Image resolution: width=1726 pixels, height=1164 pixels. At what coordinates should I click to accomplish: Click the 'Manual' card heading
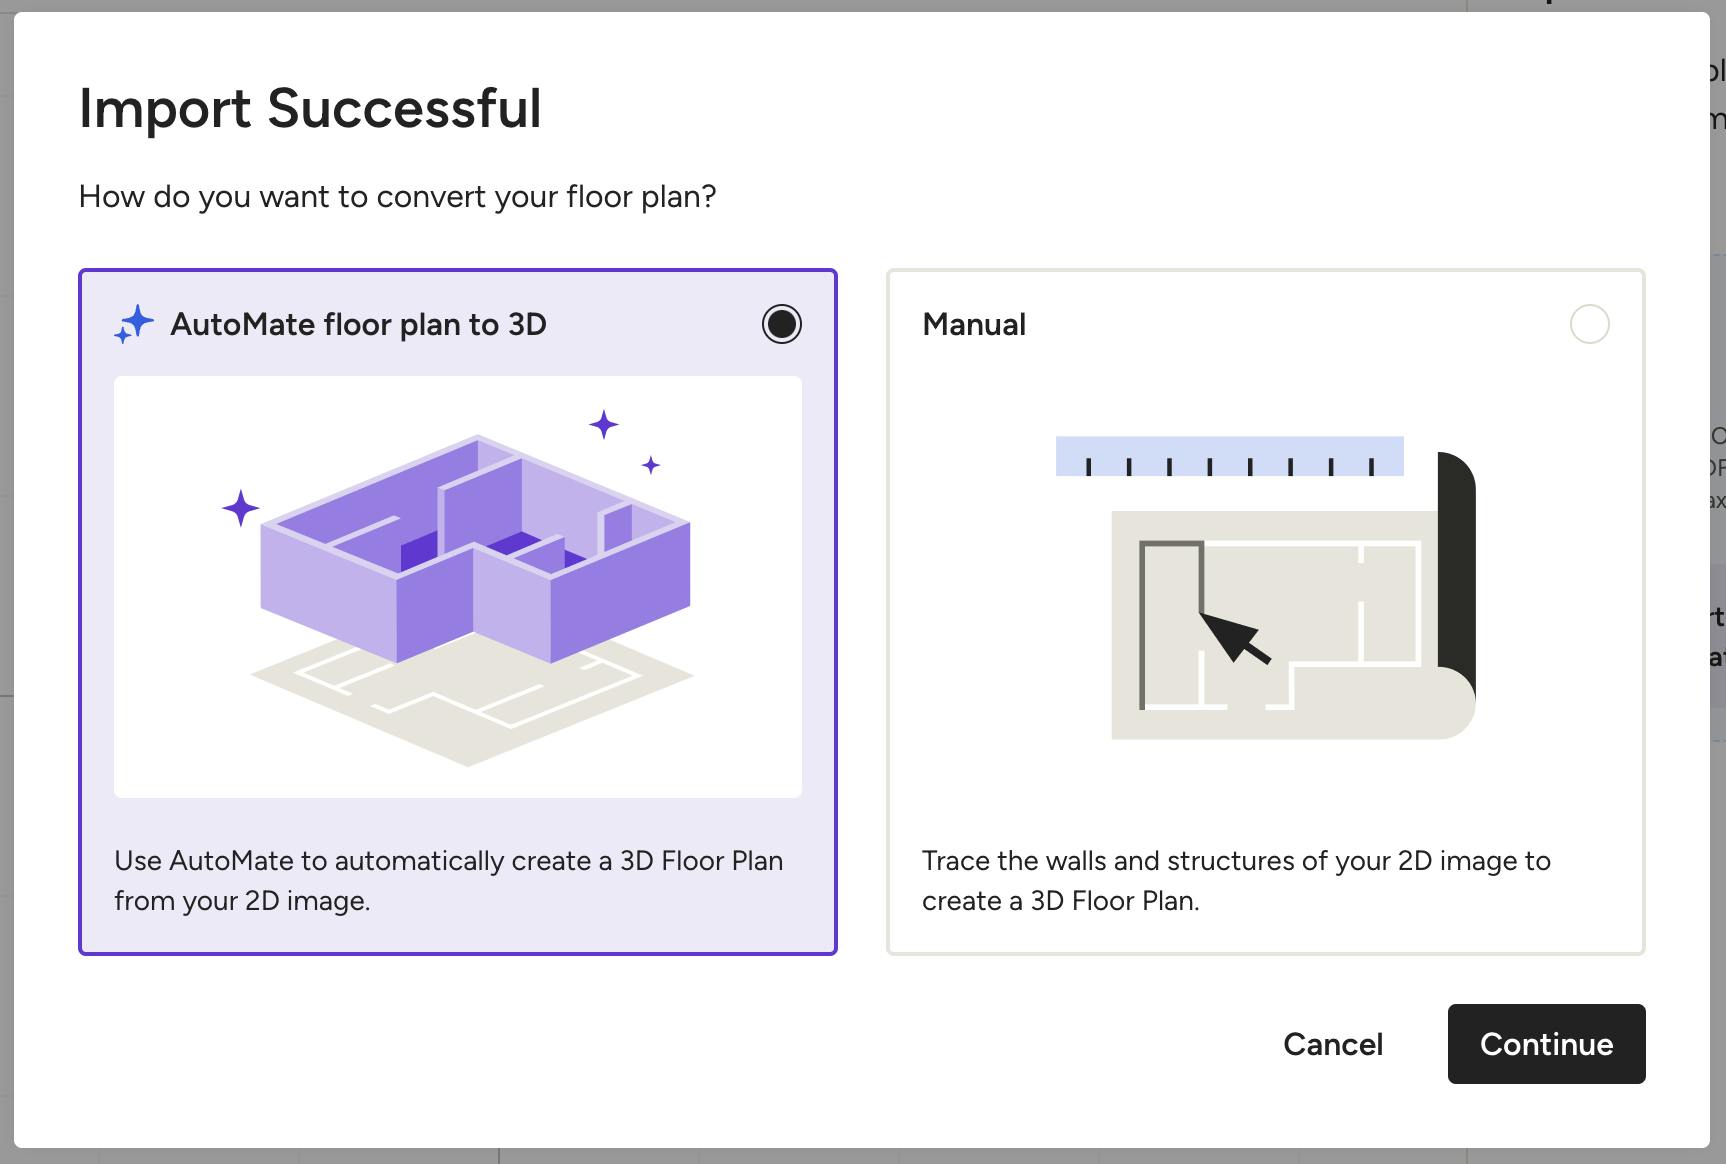click(x=974, y=324)
